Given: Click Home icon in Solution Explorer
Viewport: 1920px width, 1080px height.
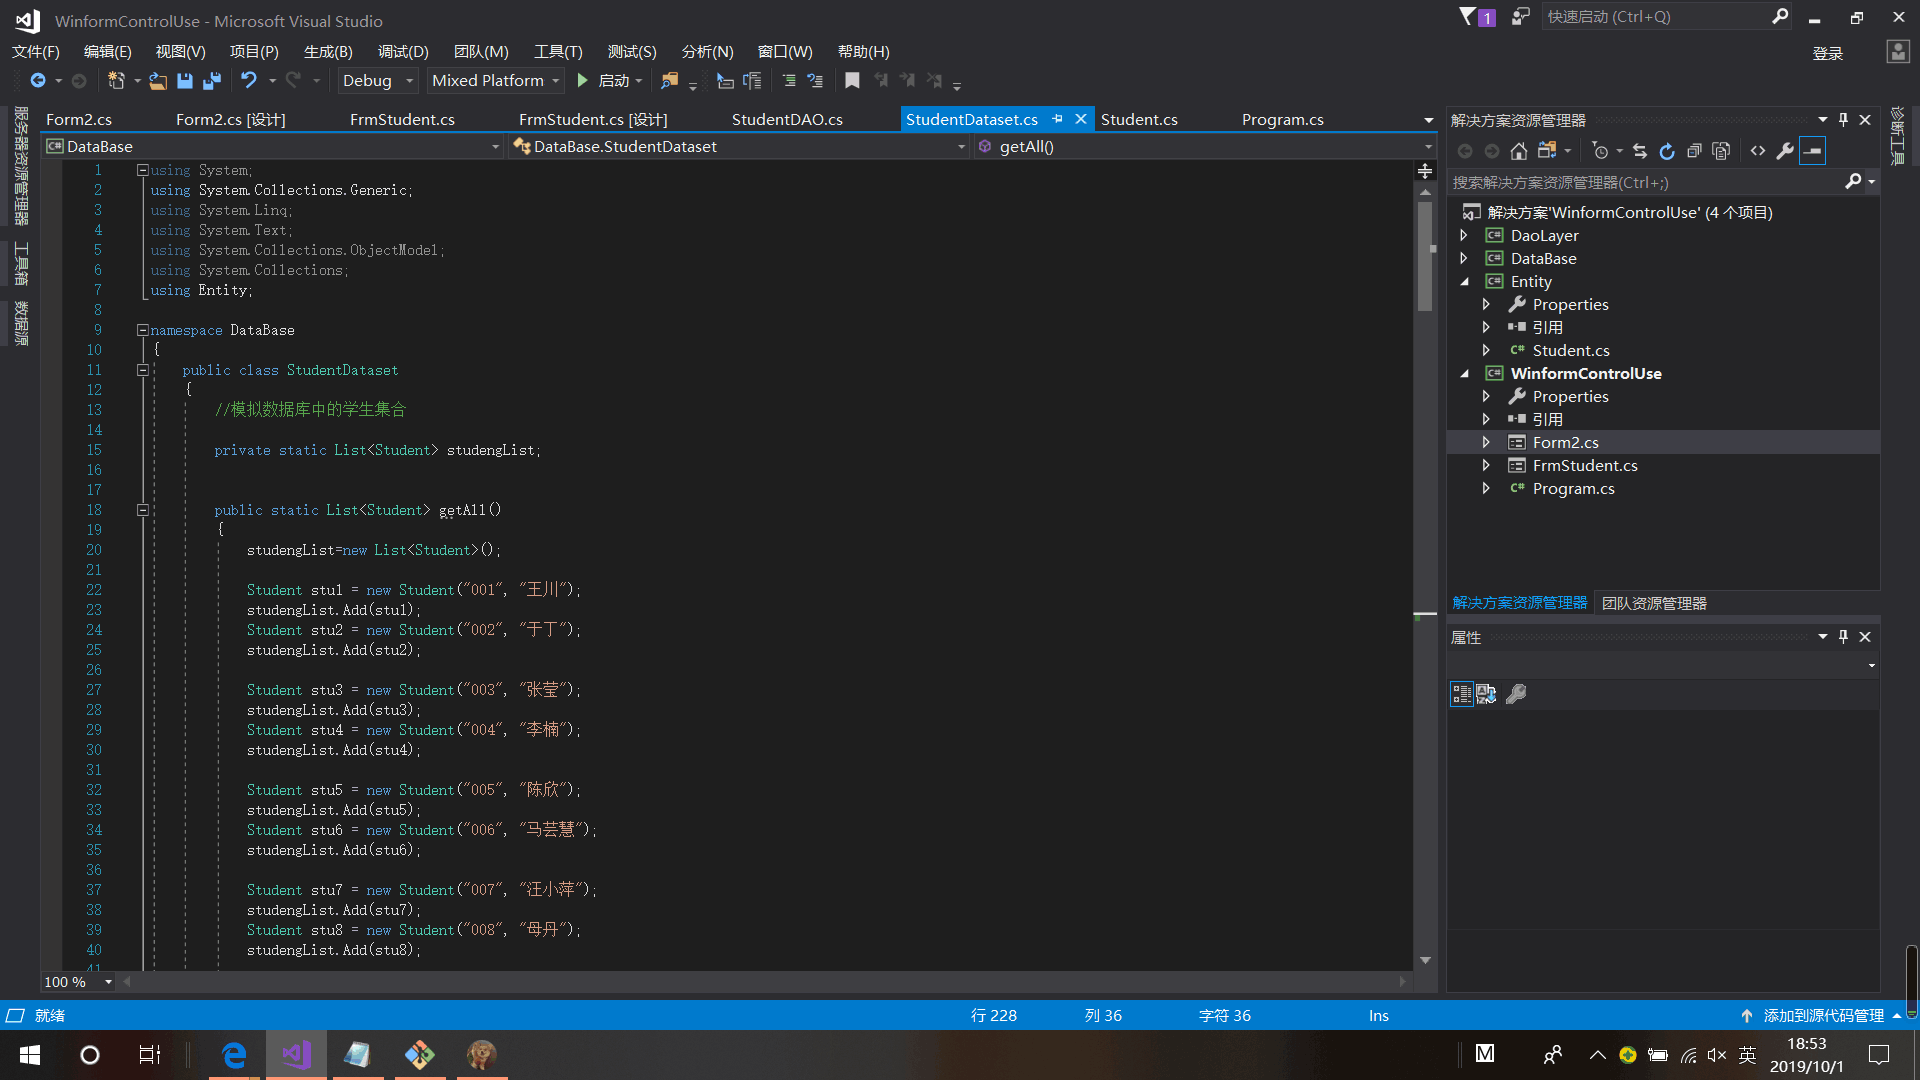Looking at the screenshot, I should [1518, 151].
